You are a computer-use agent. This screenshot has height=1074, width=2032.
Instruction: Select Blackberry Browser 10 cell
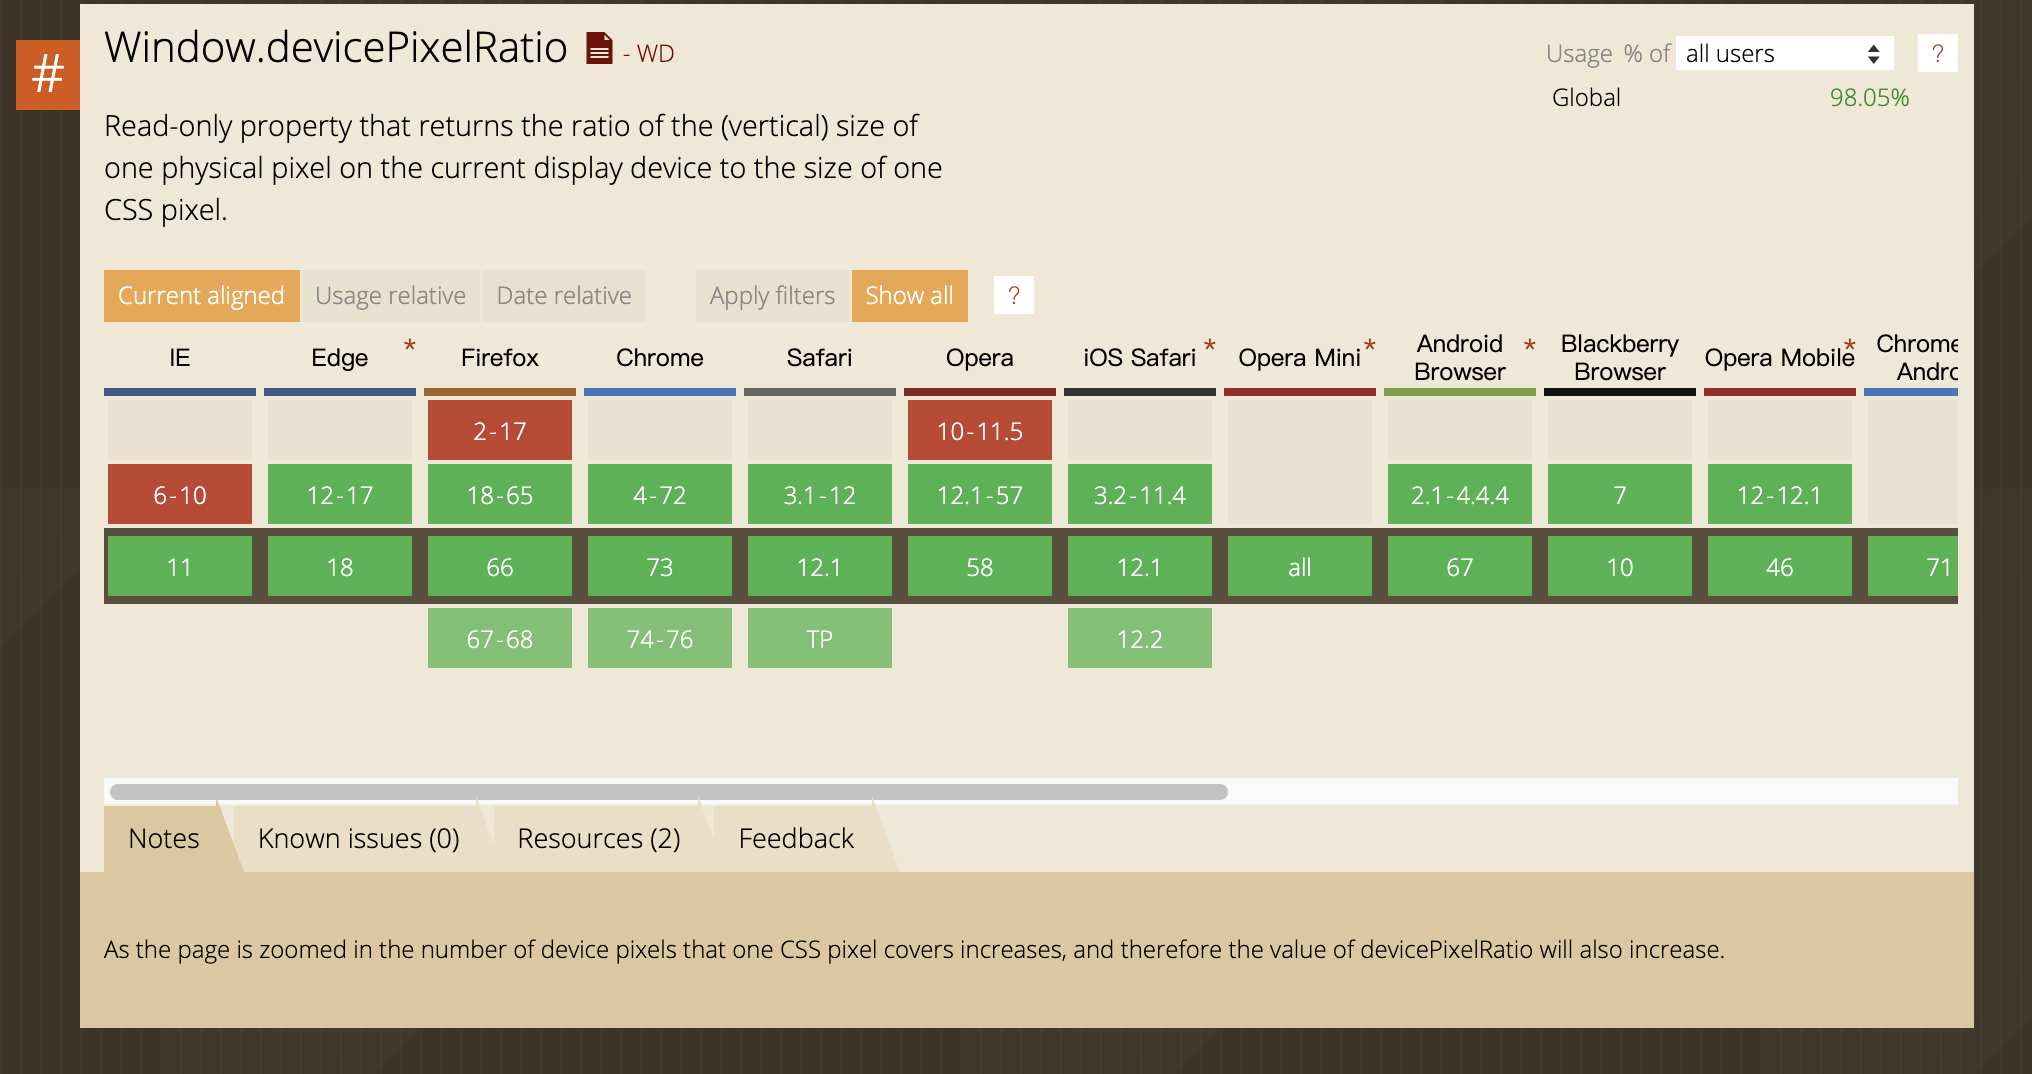tap(1620, 566)
